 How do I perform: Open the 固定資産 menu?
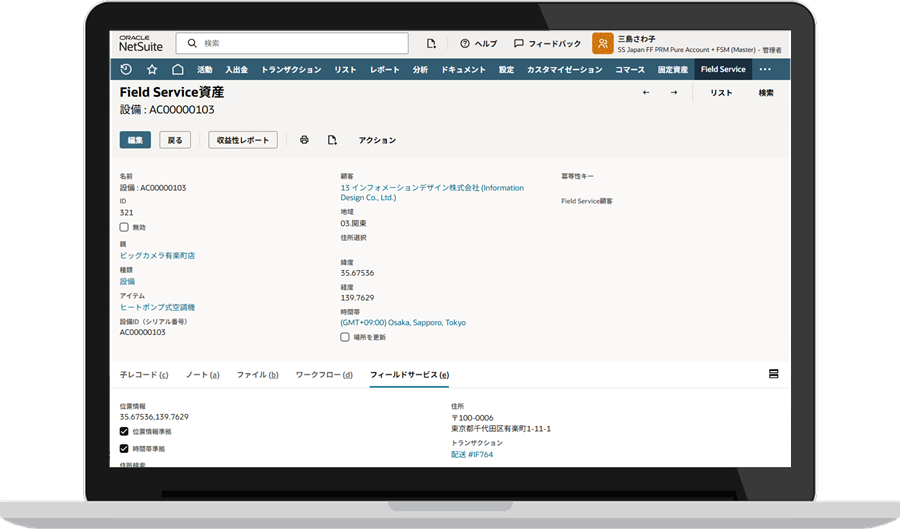coord(673,69)
